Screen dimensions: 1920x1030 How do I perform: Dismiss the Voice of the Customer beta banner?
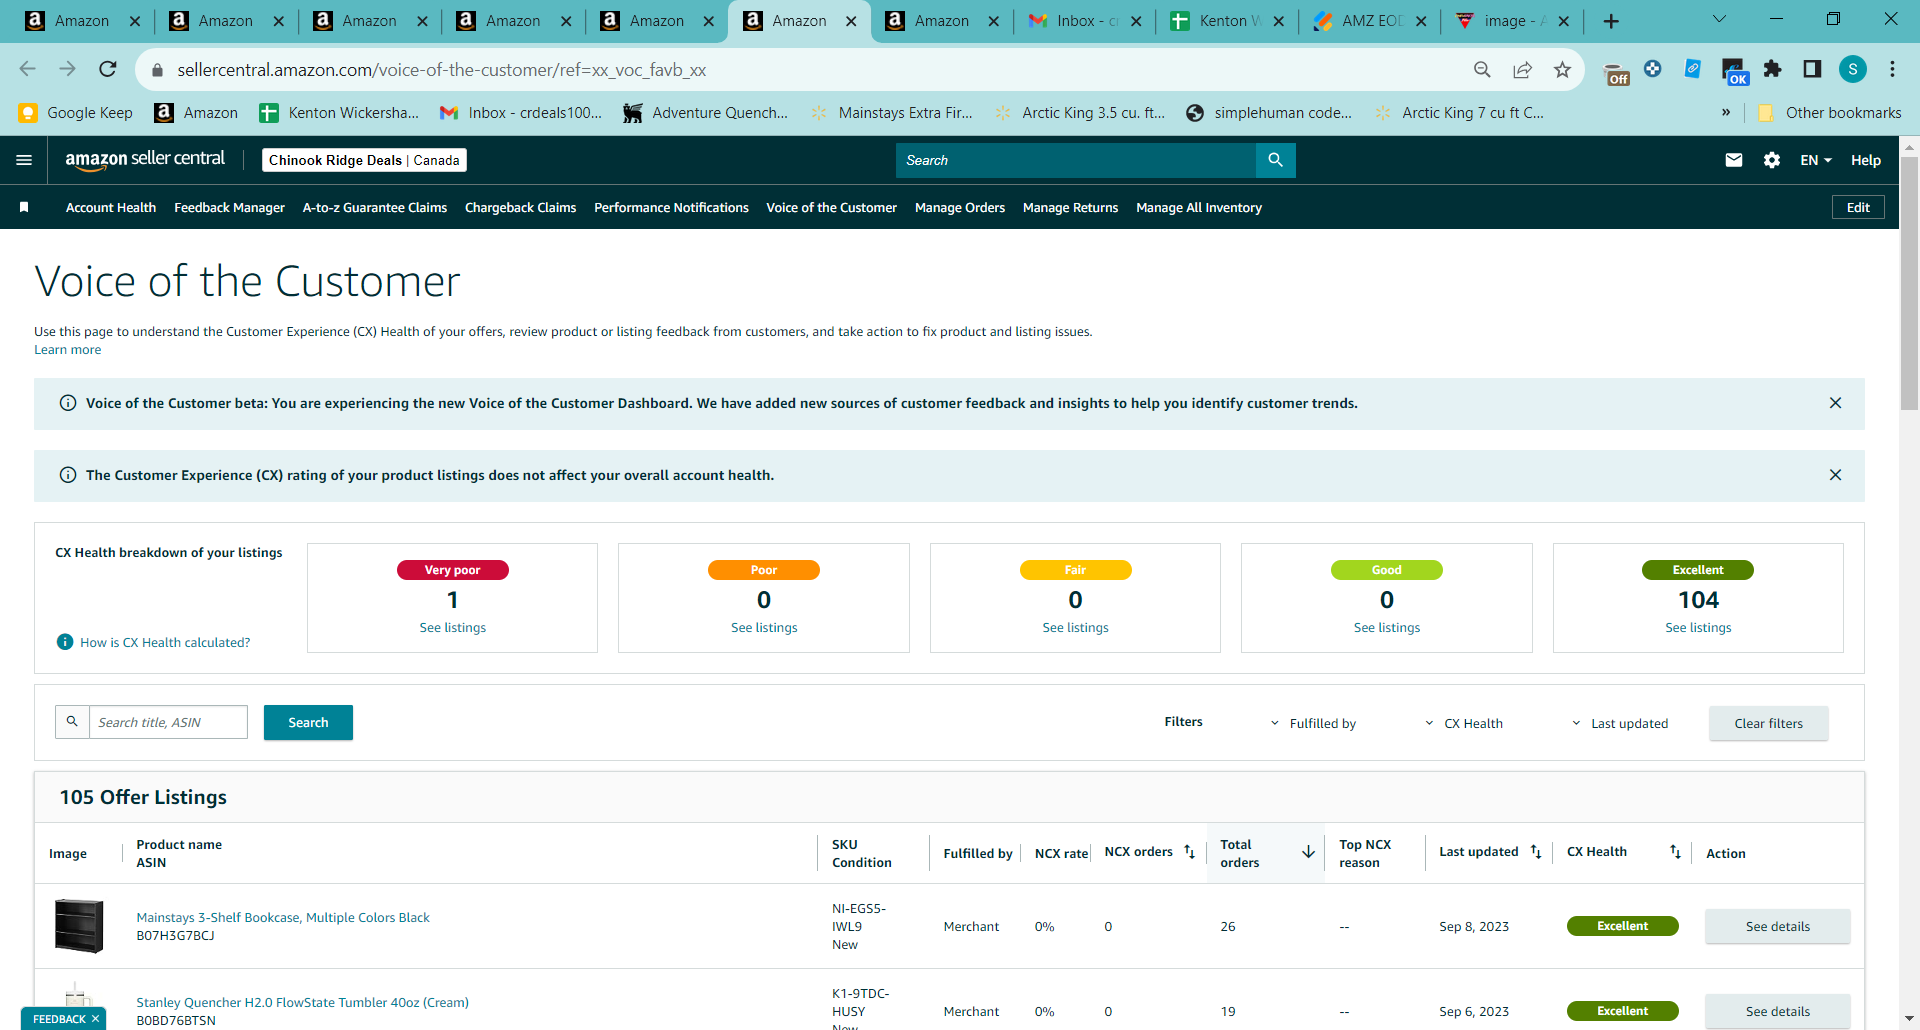pyautogui.click(x=1835, y=403)
